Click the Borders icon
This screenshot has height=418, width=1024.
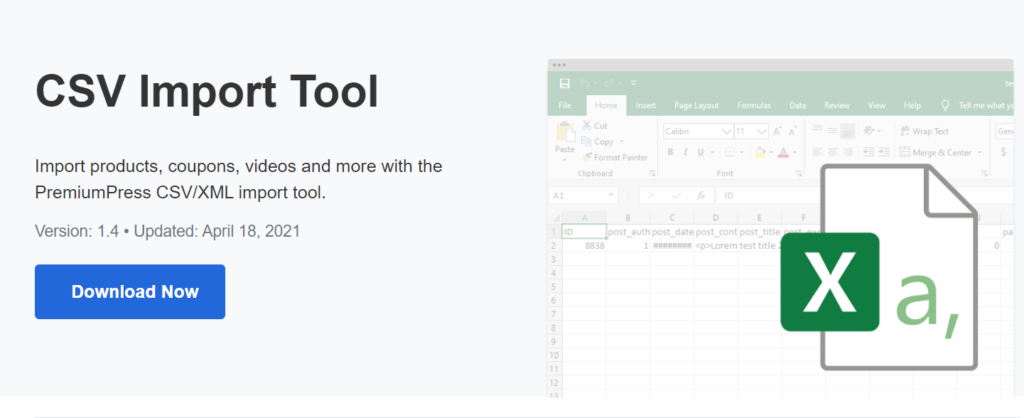tap(730, 152)
